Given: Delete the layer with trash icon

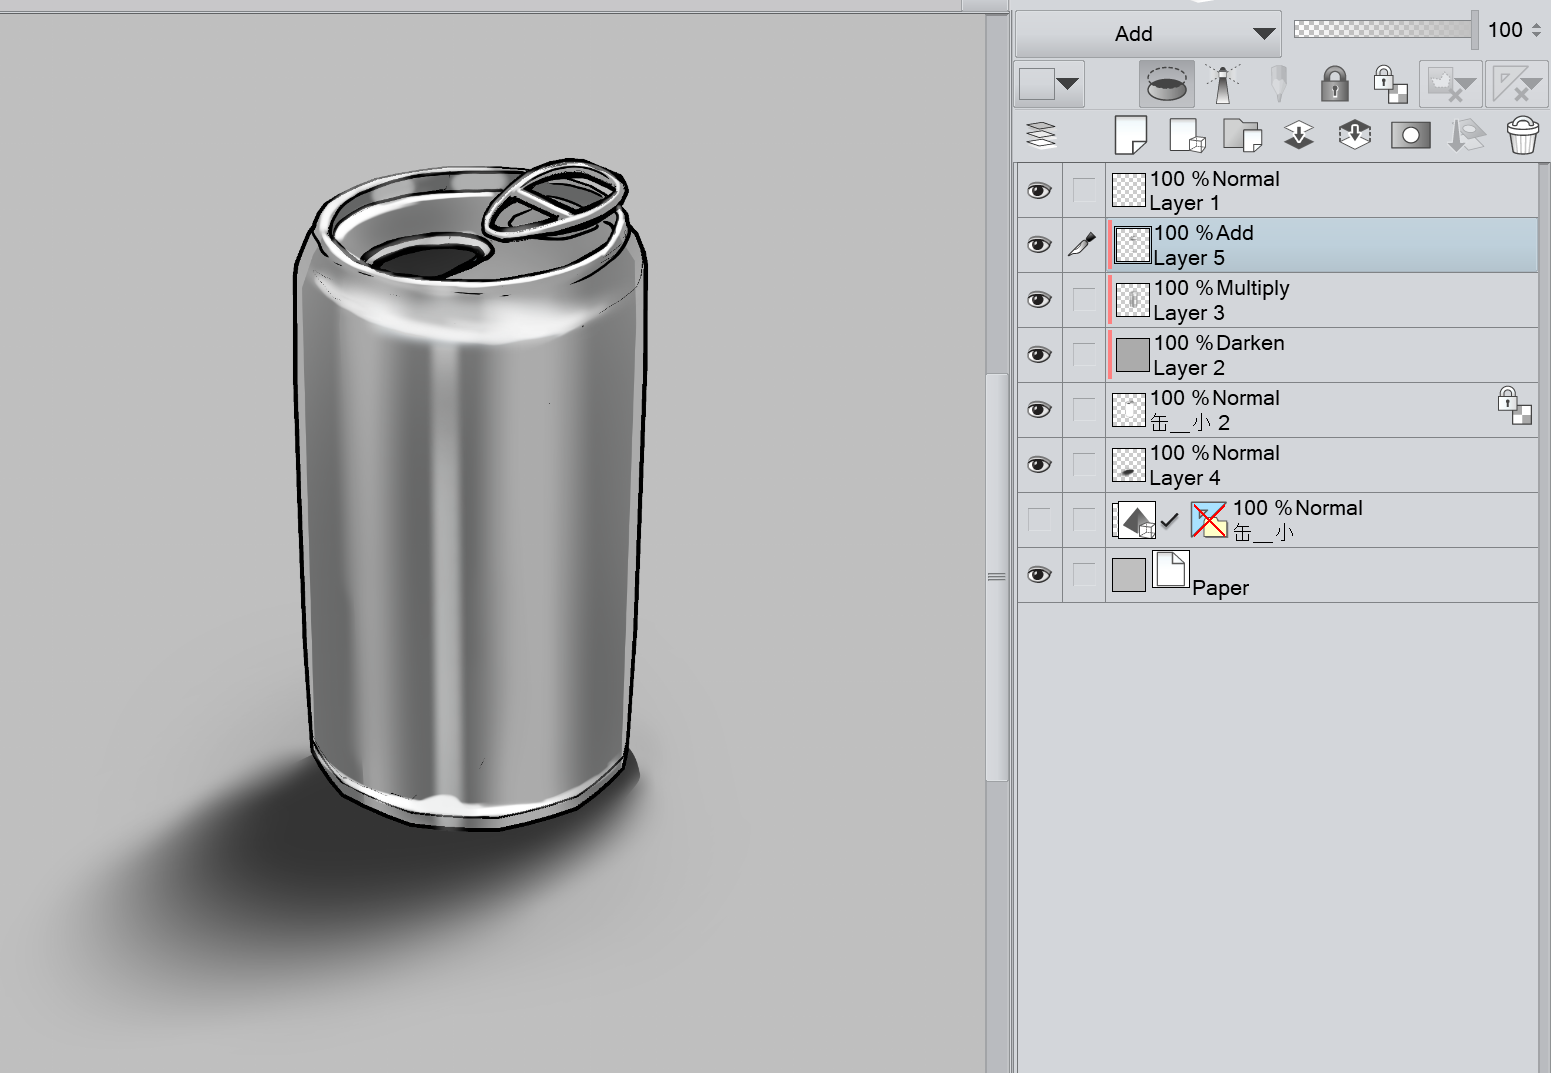Looking at the screenshot, I should (x=1522, y=135).
